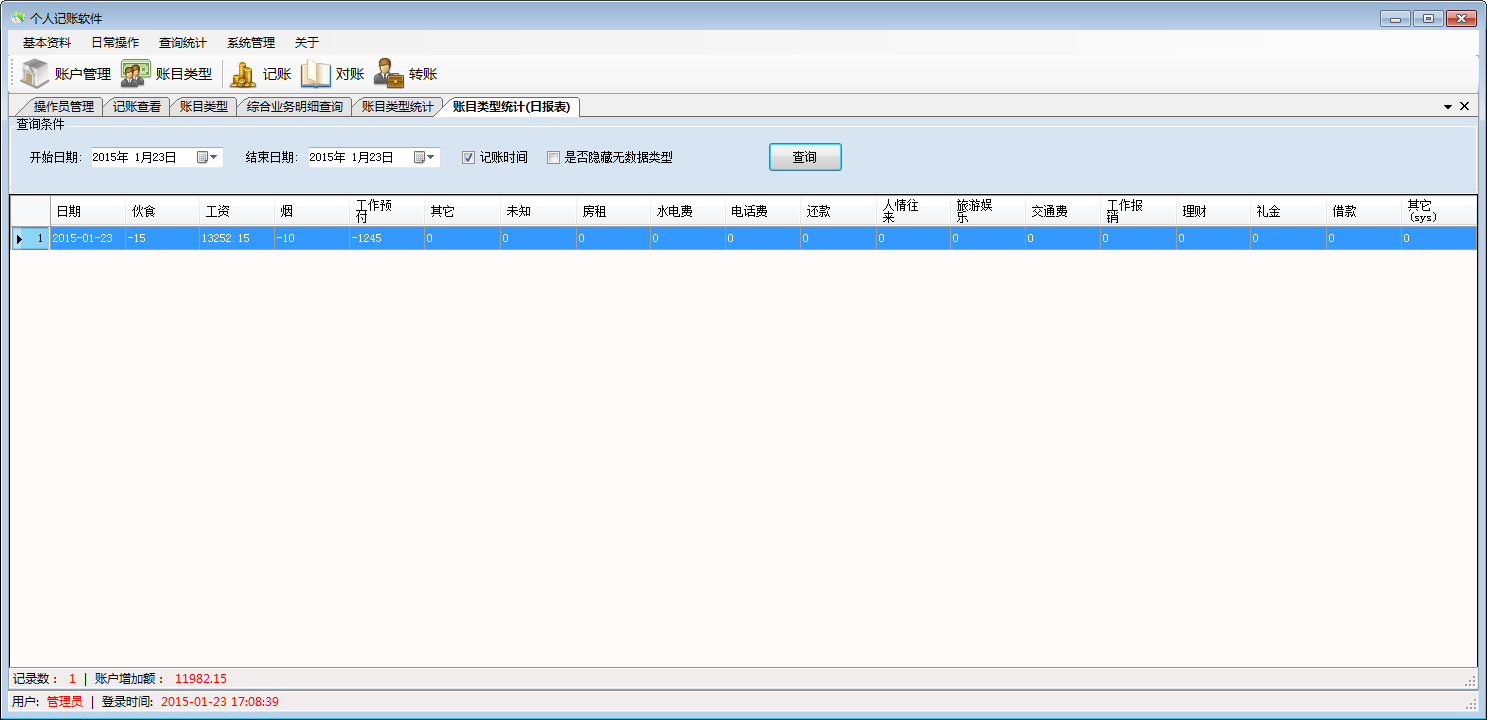This screenshot has height=720, width=1487.
Task: Select the 13252.15 cell in the grid
Action: point(236,239)
